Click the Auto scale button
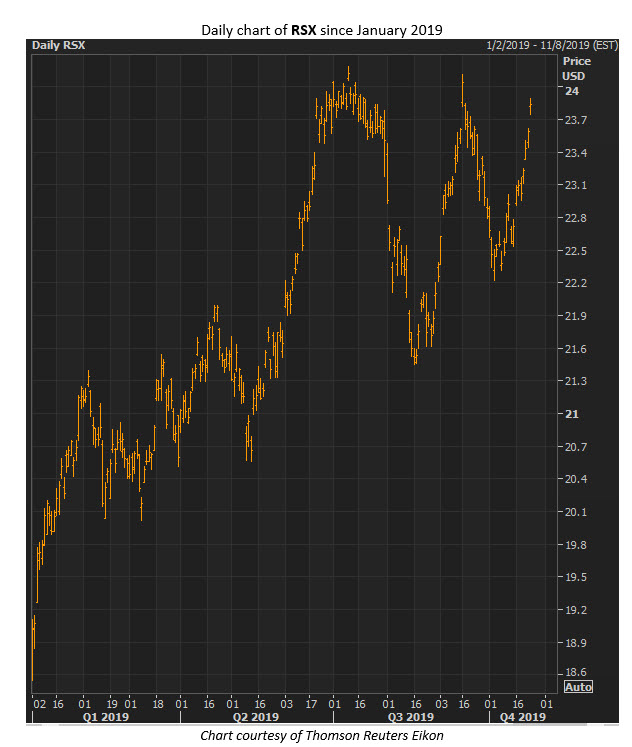 (x=578, y=686)
